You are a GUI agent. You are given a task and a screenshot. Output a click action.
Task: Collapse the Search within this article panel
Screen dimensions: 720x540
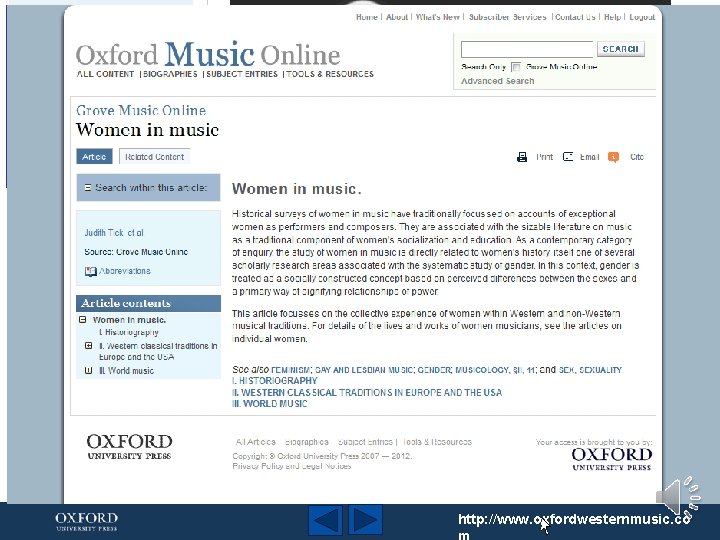(88, 187)
